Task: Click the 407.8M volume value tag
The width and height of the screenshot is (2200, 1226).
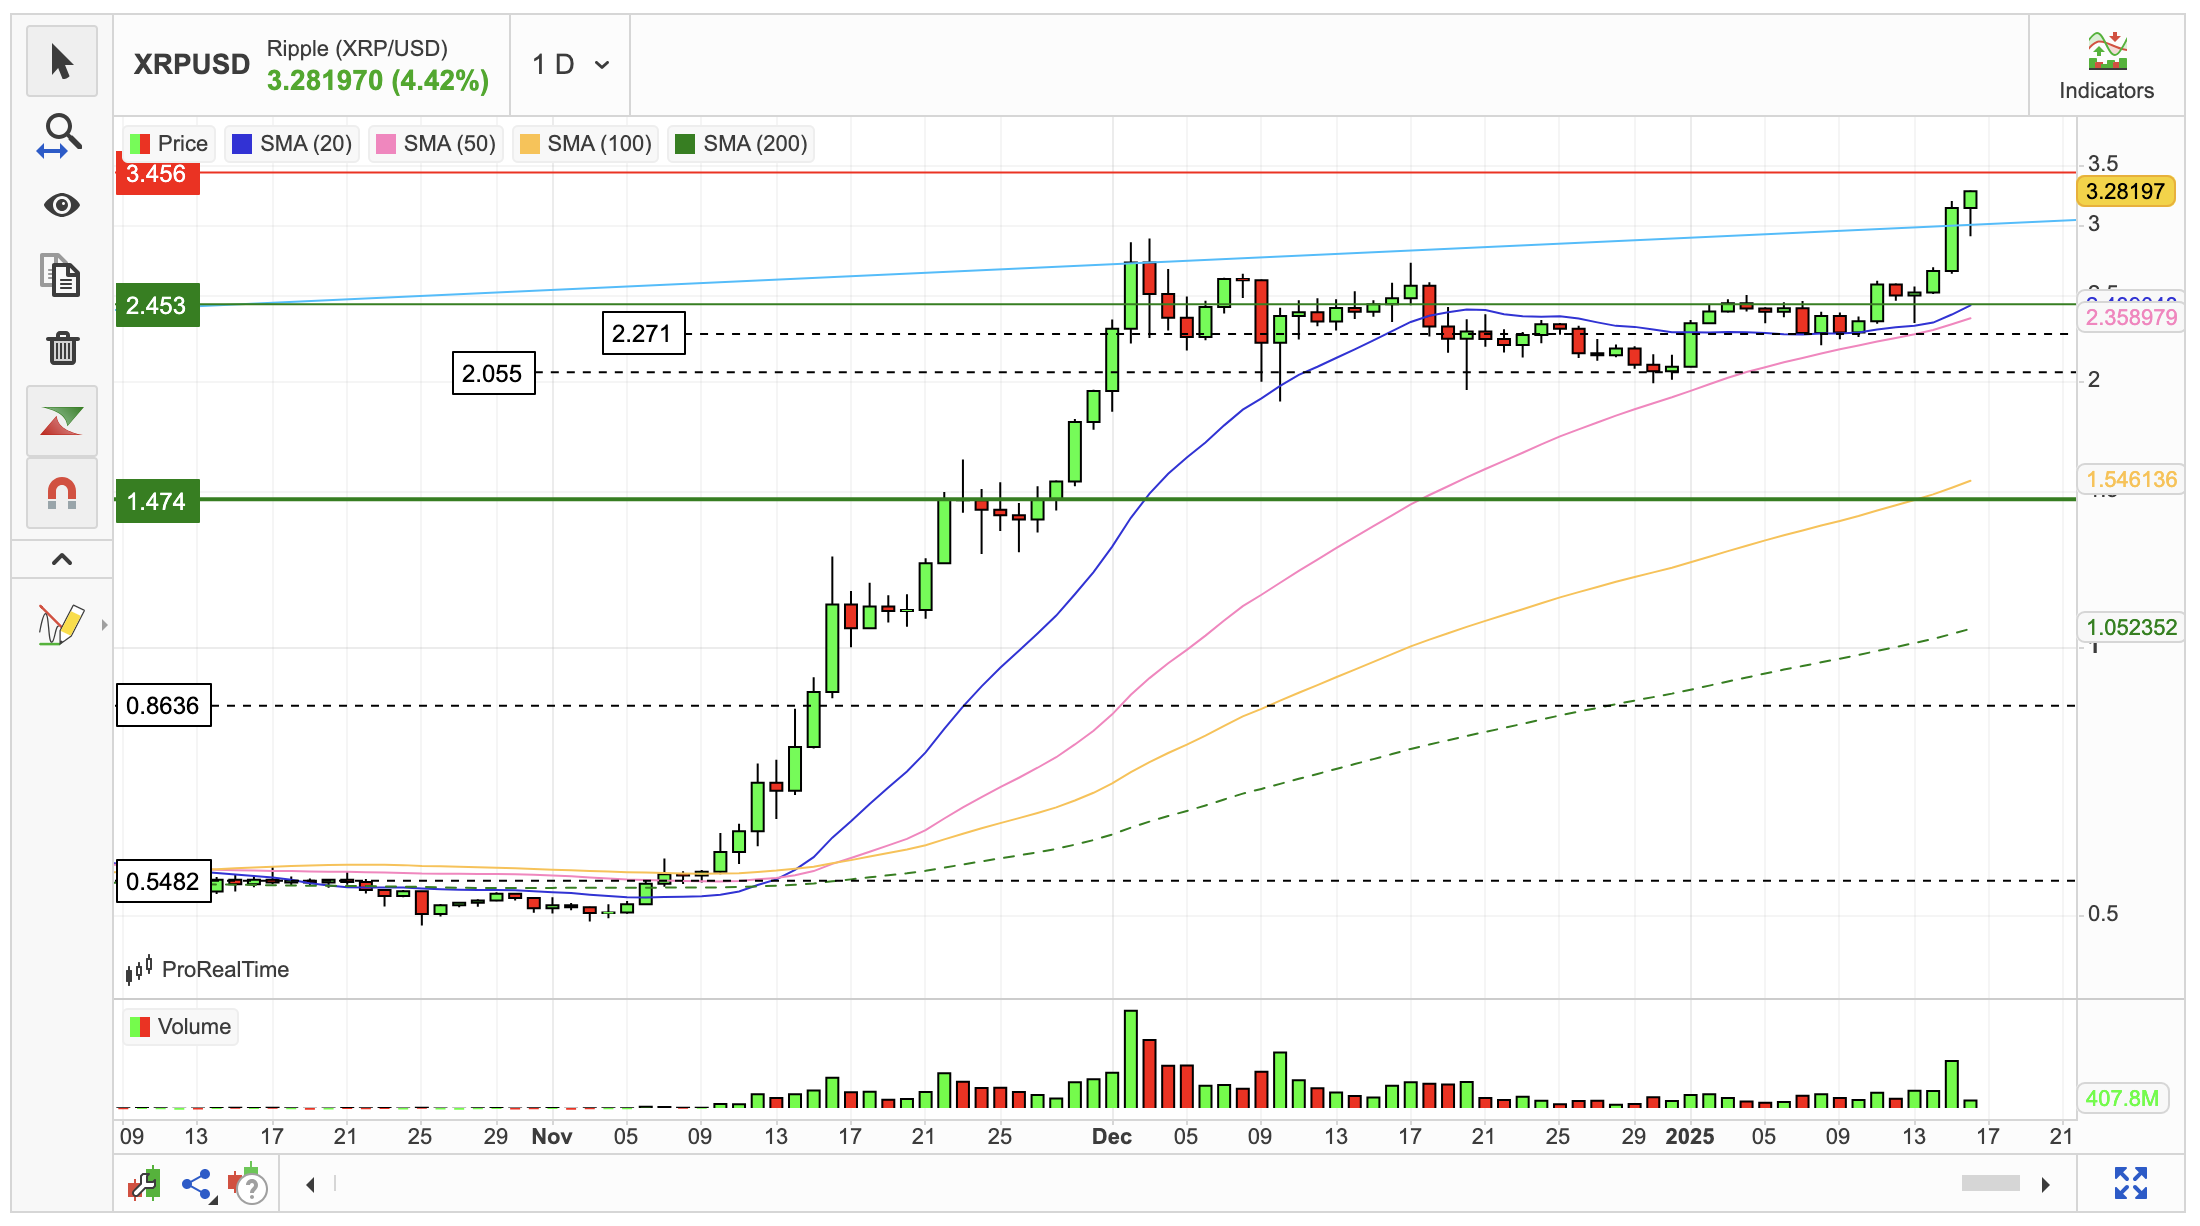Action: pos(2122,1098)
